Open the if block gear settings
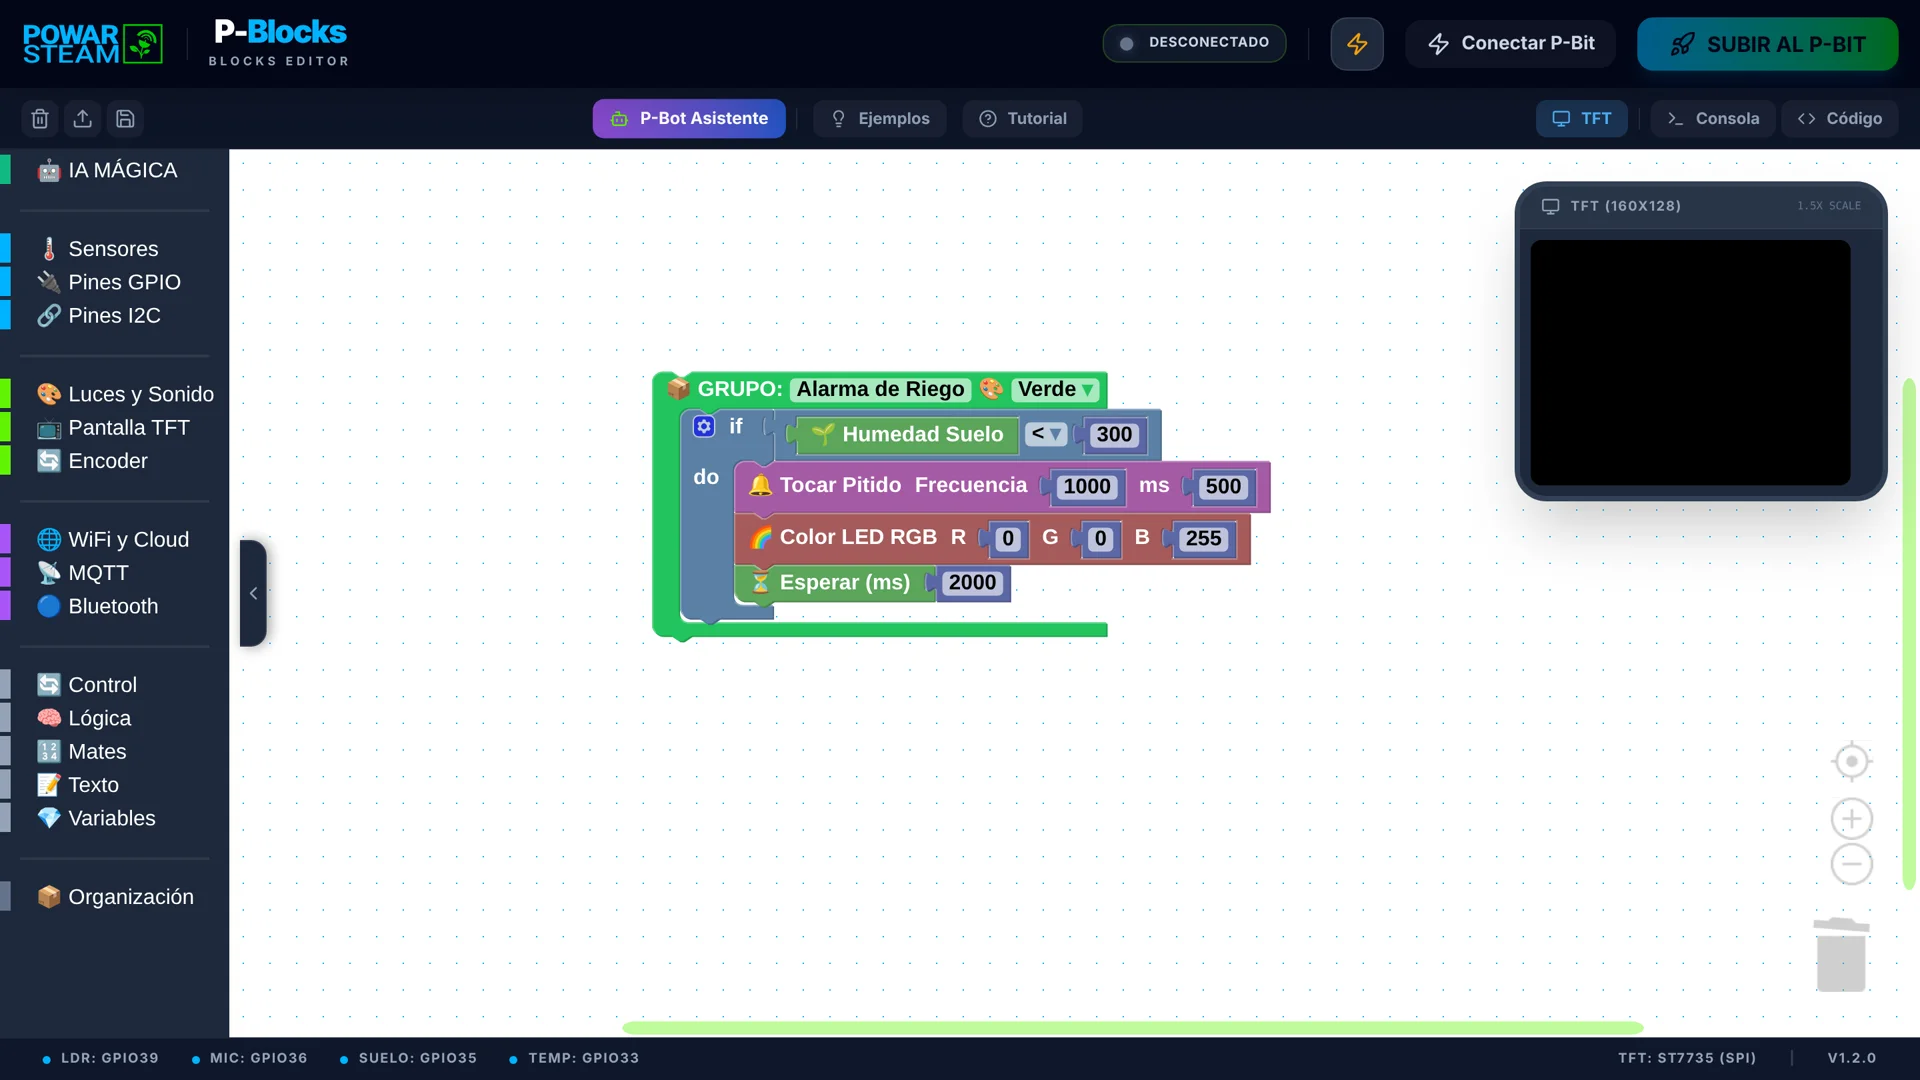The image size is (1920, 1080). pyautogui.click(x=704, y=427)
